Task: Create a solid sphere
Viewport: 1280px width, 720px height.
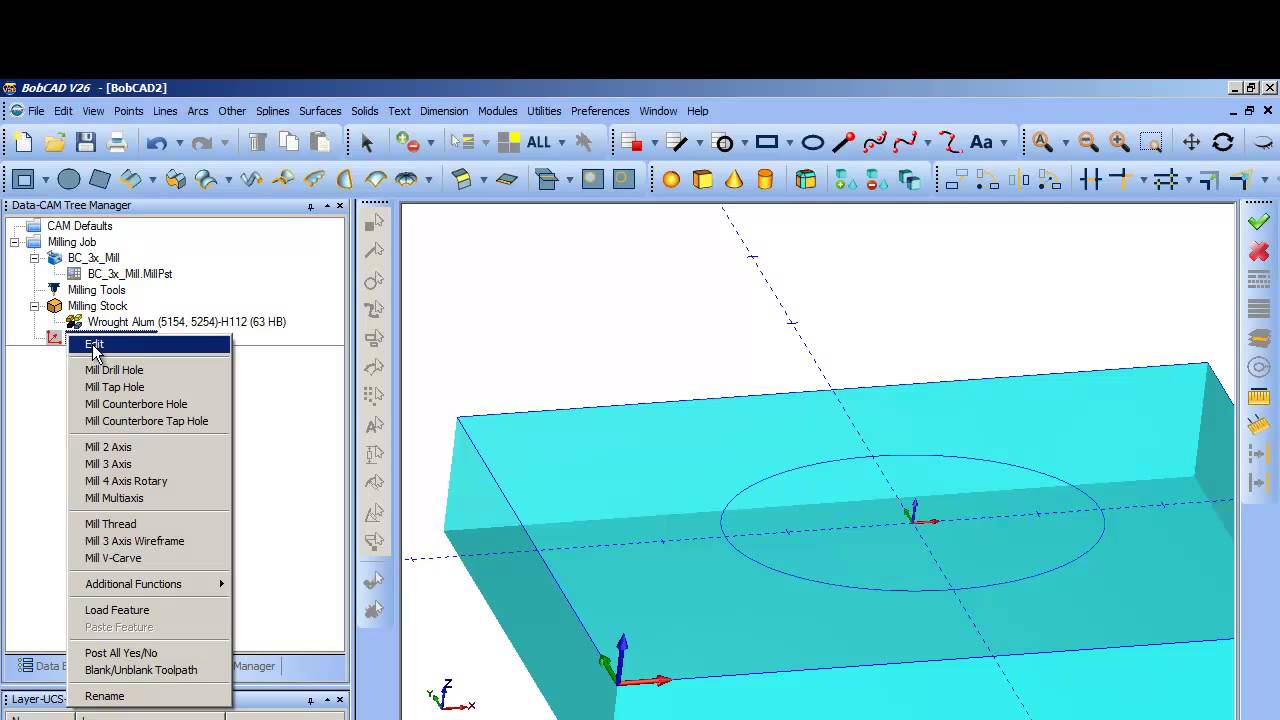Action: (x=671, y=180)
